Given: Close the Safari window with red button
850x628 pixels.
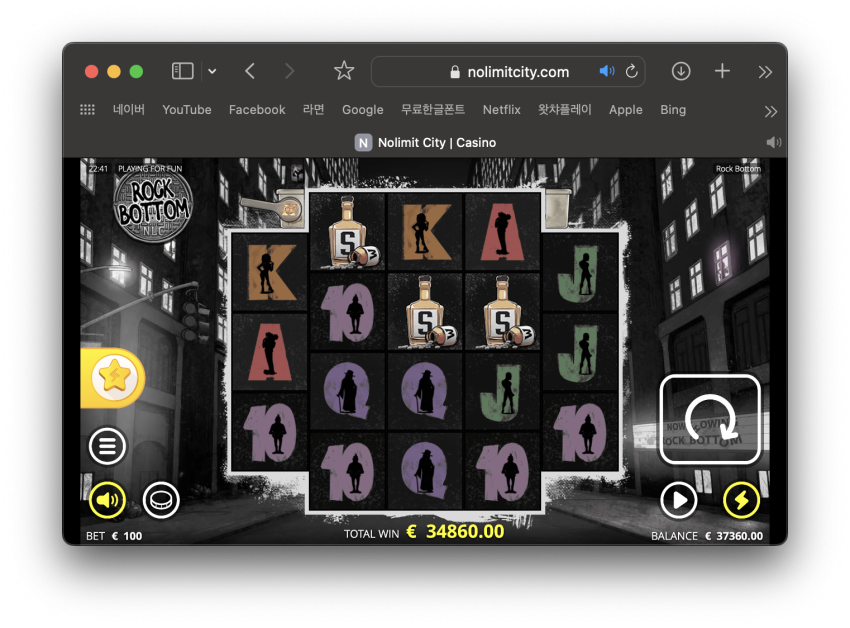Looking at the screenshot, I should tap(92, 71).
